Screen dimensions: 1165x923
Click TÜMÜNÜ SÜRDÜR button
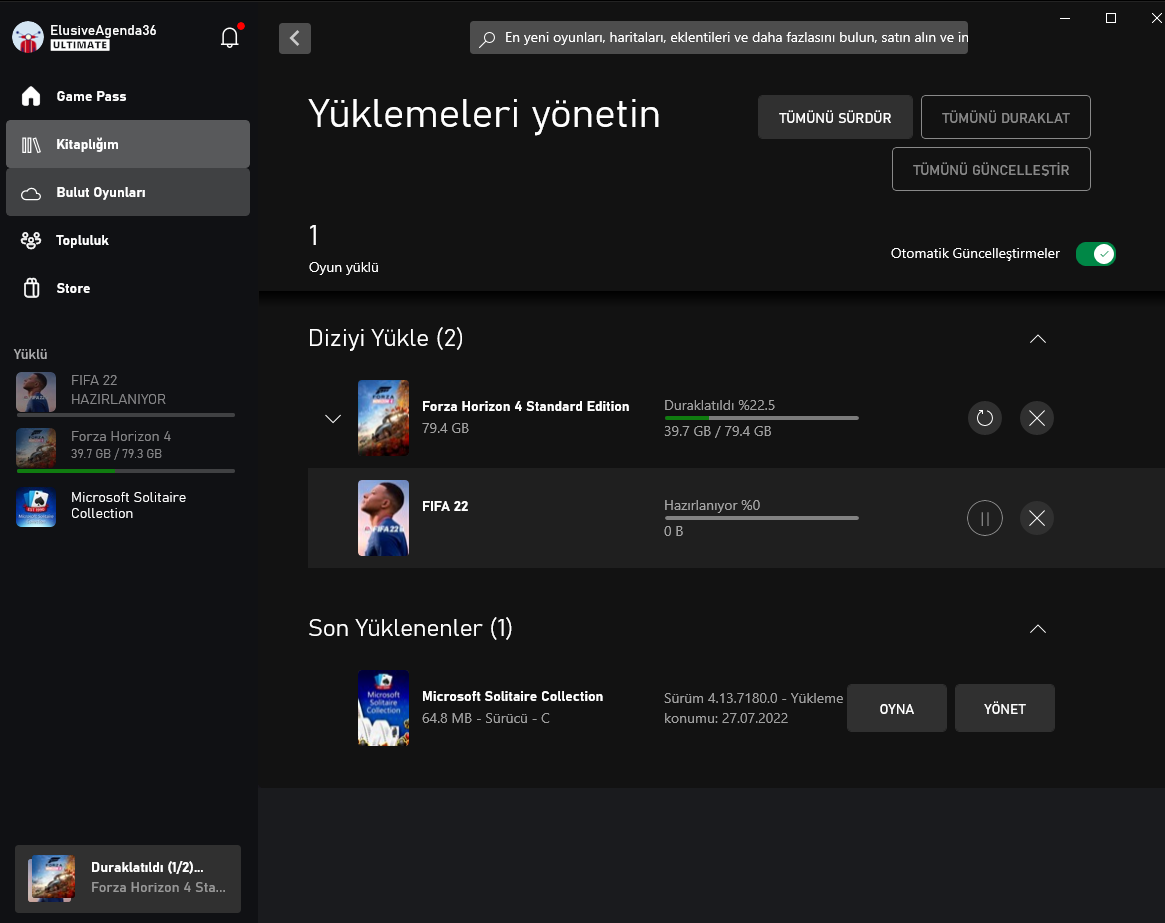835,117
